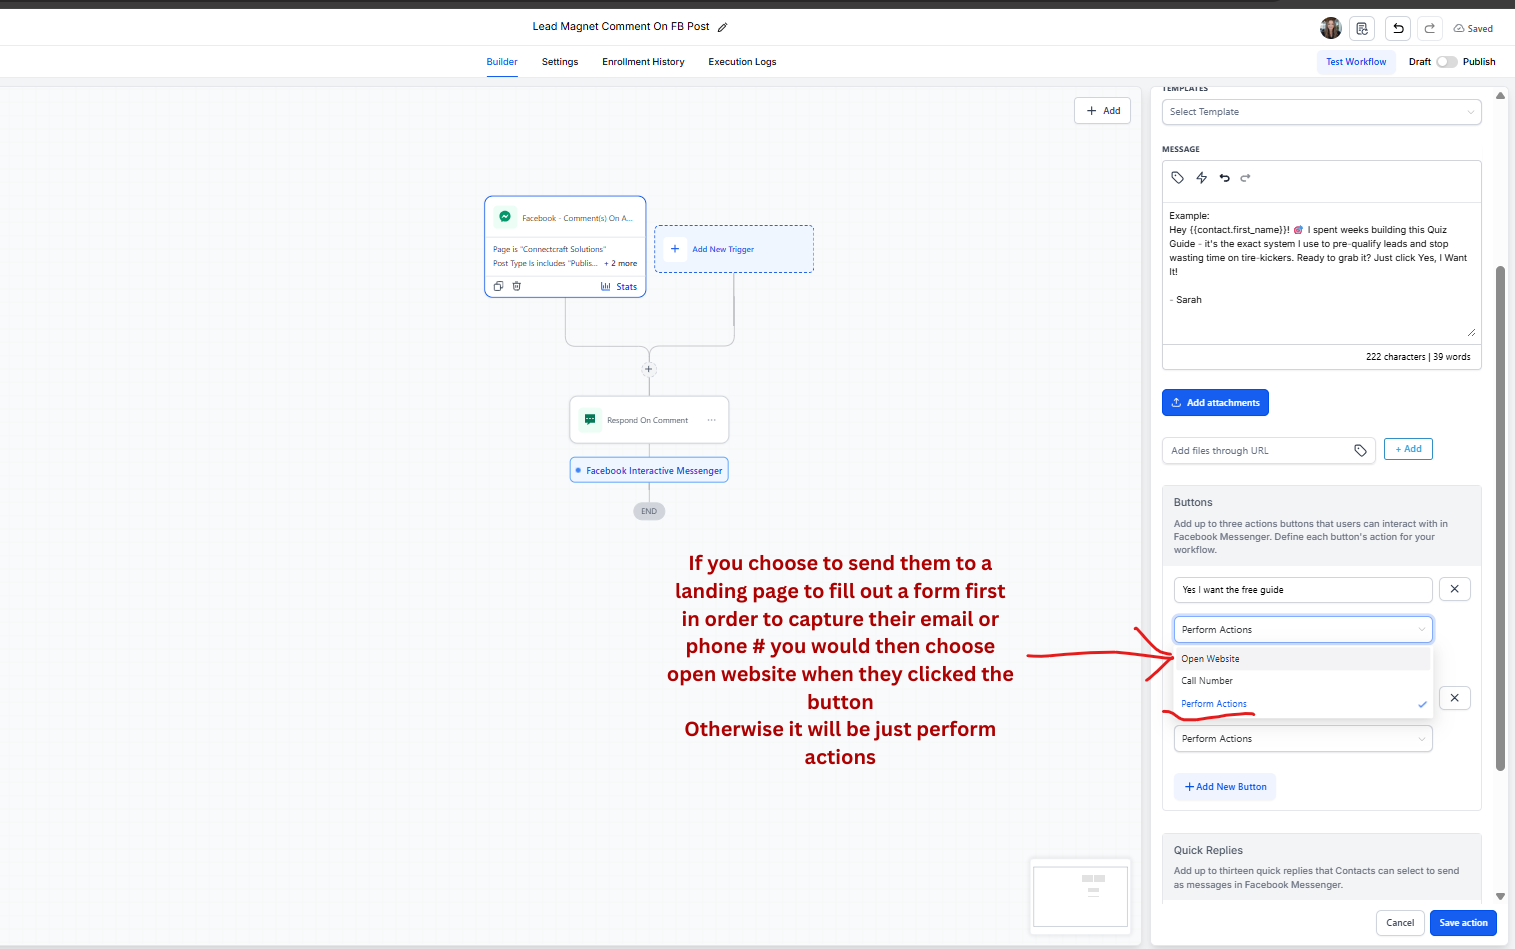Image resolution: width=1515 pixels, height=949 pixels.
Task: Switch to the Settings tab
Action: pyautogui.click(x=560, y=62)
